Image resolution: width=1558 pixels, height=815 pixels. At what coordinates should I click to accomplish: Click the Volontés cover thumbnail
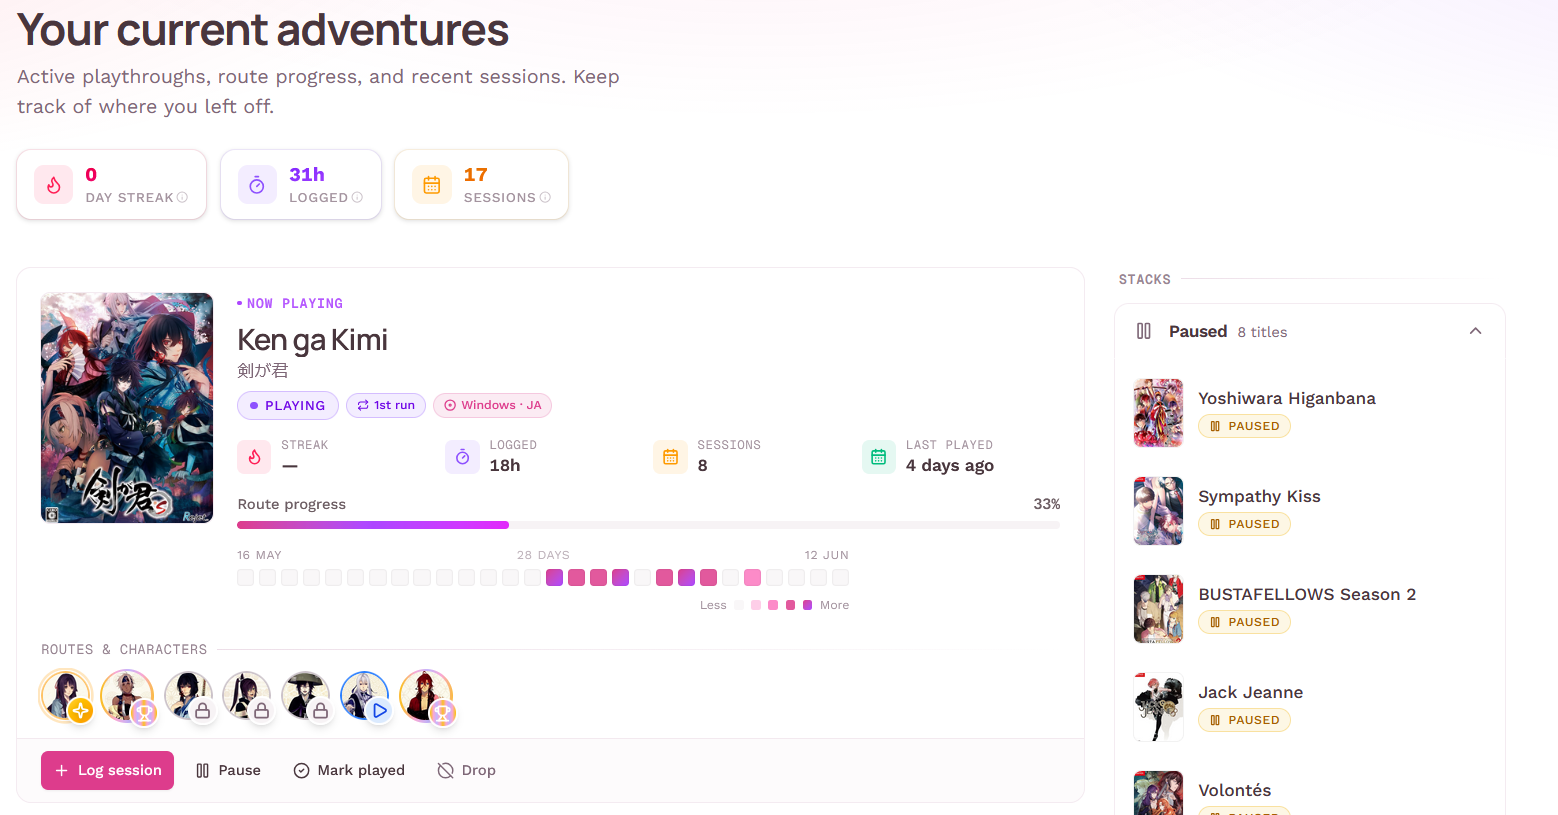(1159, 793)
